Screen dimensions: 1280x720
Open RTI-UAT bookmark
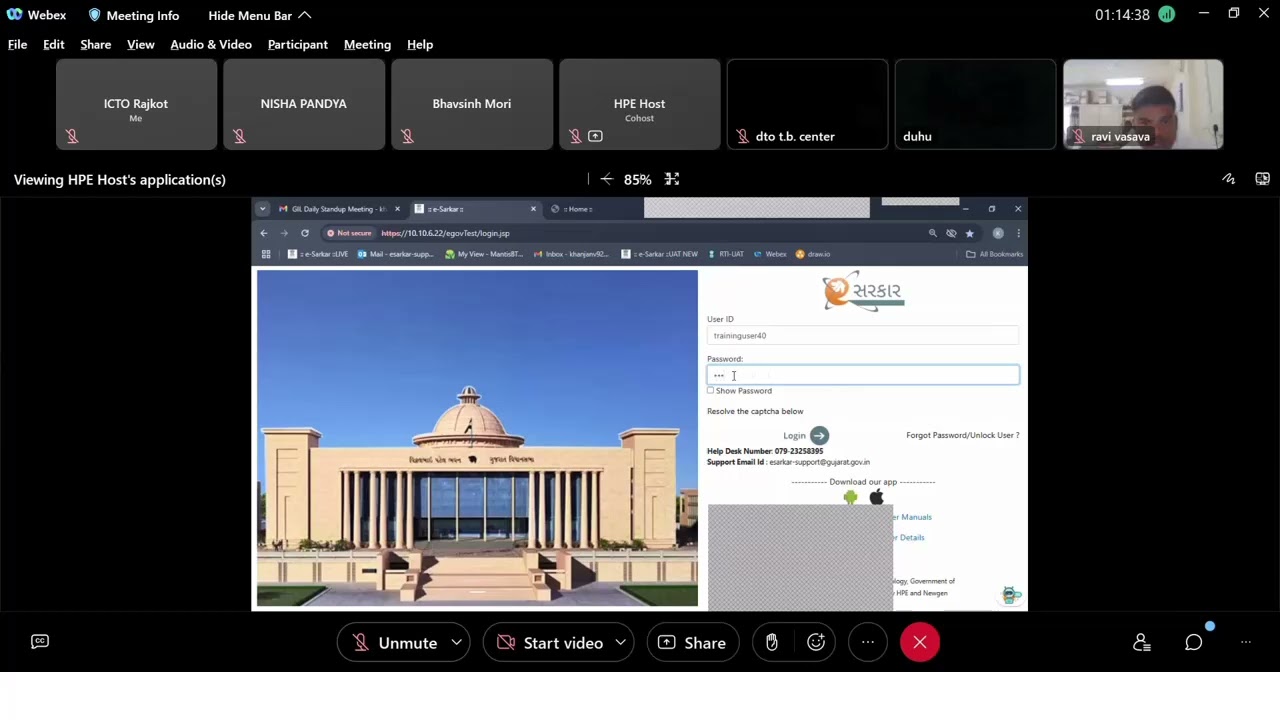[726, 254]
